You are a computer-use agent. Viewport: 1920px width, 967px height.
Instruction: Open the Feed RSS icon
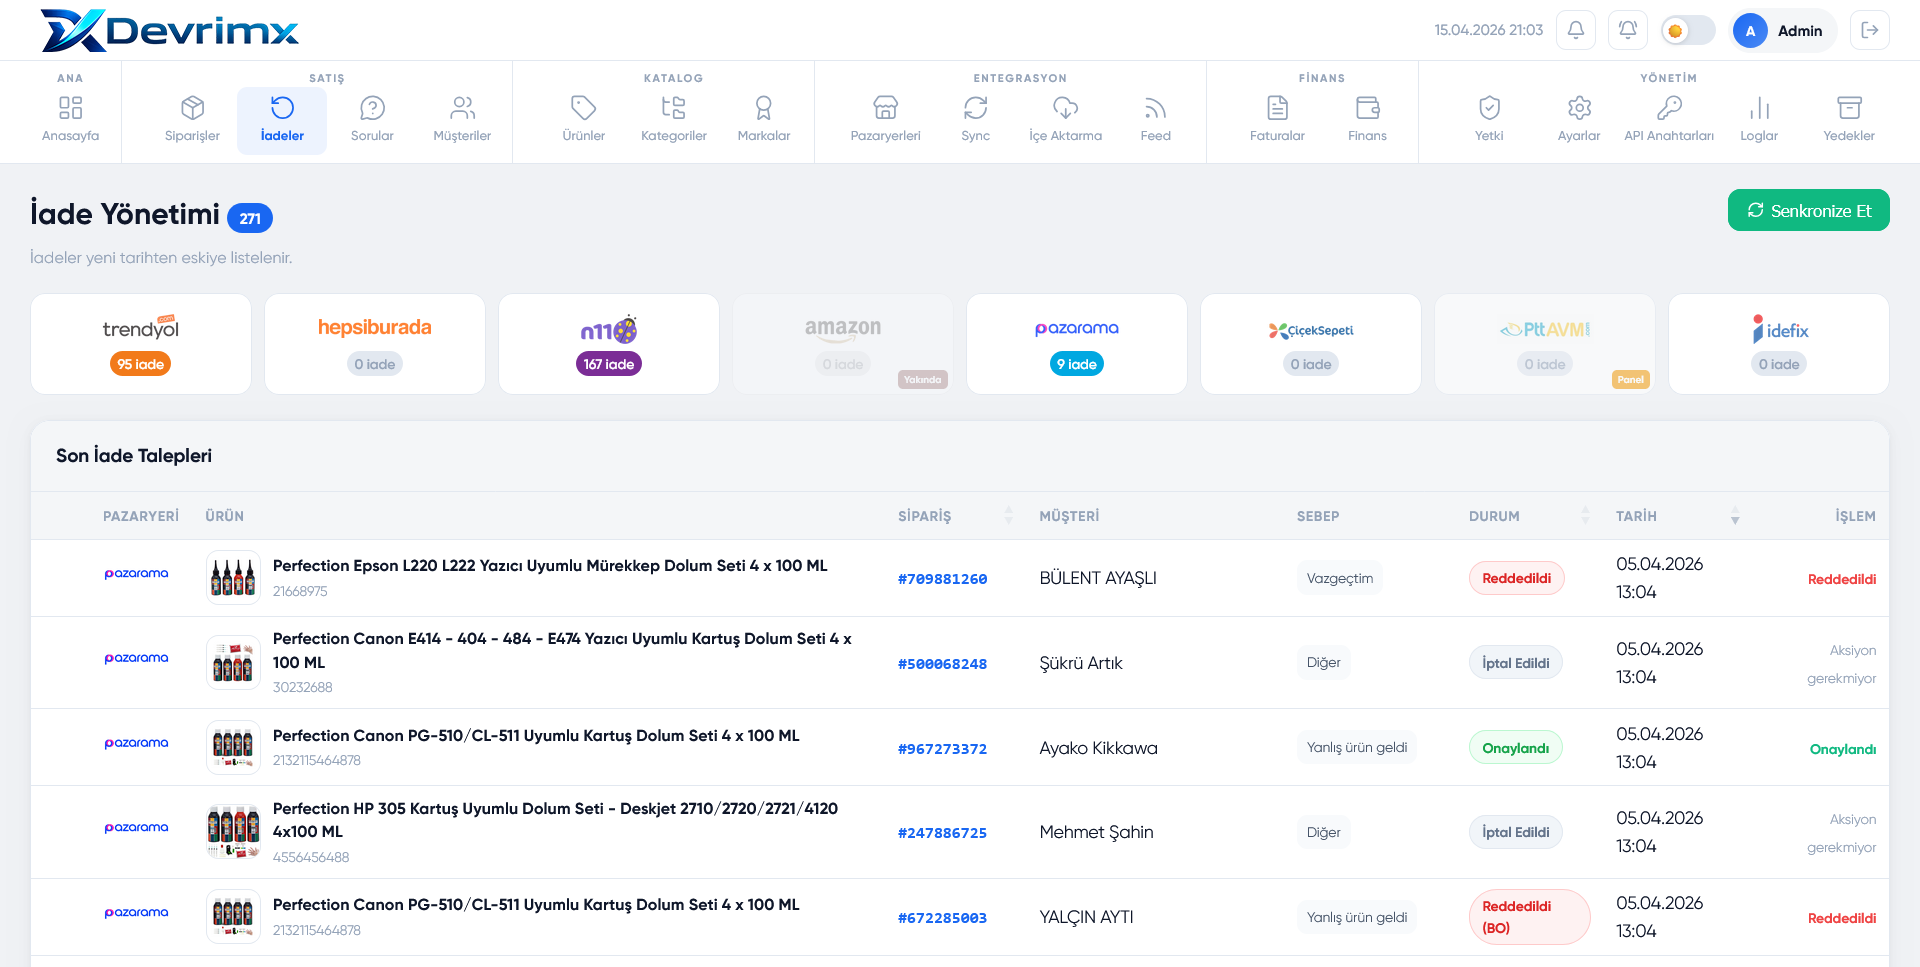[1155, 107]
